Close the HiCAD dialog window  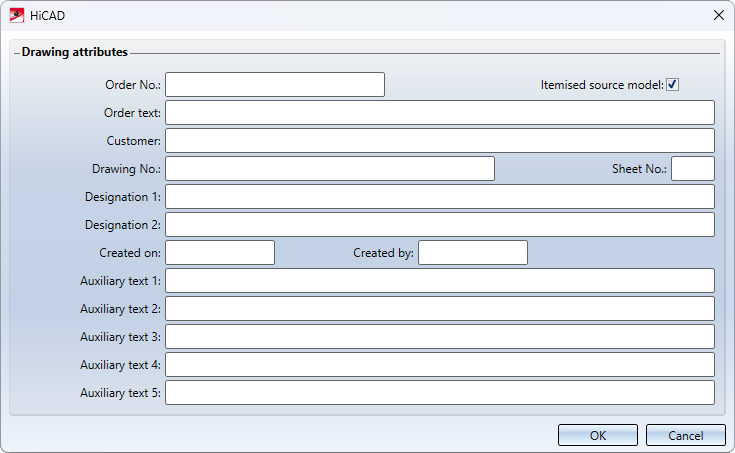(719, 15)
